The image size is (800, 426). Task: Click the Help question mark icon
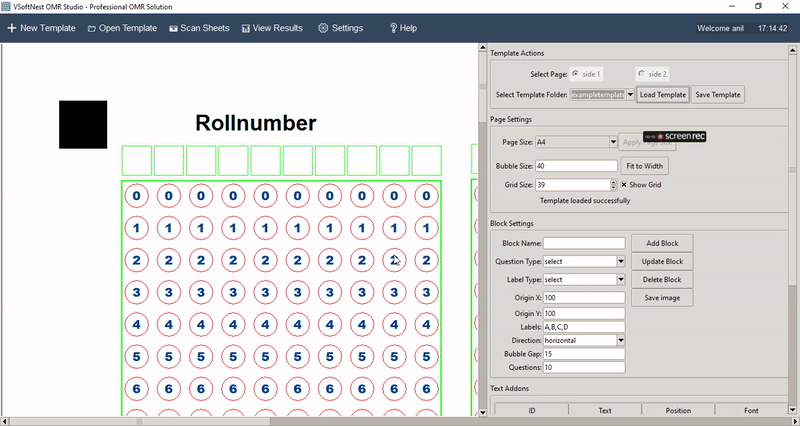coord(393,28)
